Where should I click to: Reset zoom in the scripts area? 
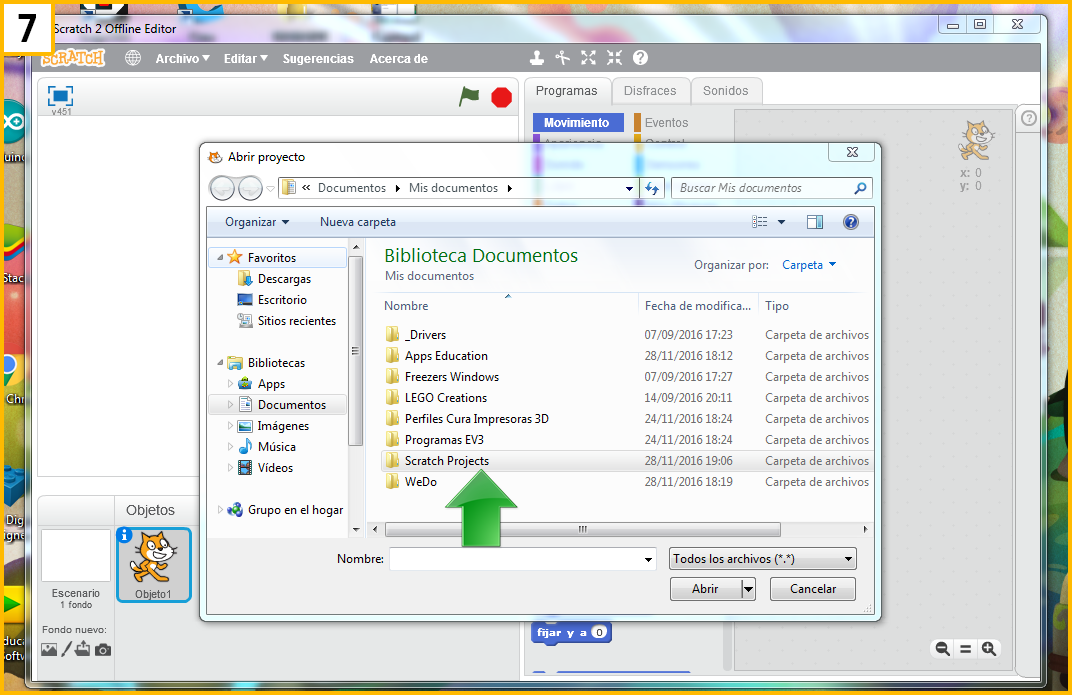[x=965, y=649]
